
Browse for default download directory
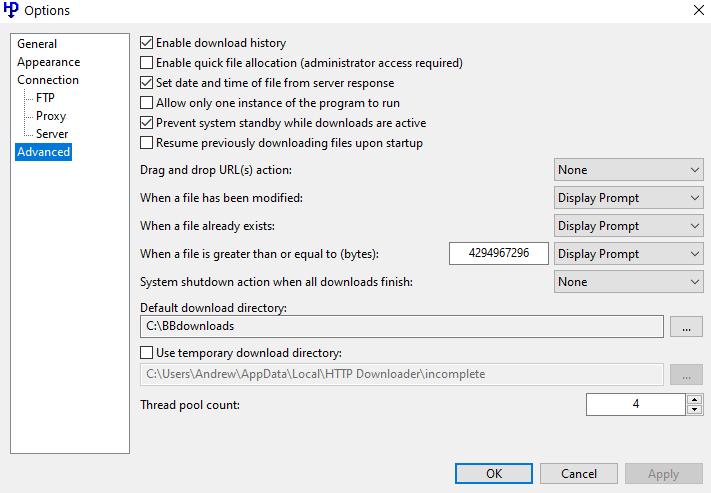tap(685, 326)
